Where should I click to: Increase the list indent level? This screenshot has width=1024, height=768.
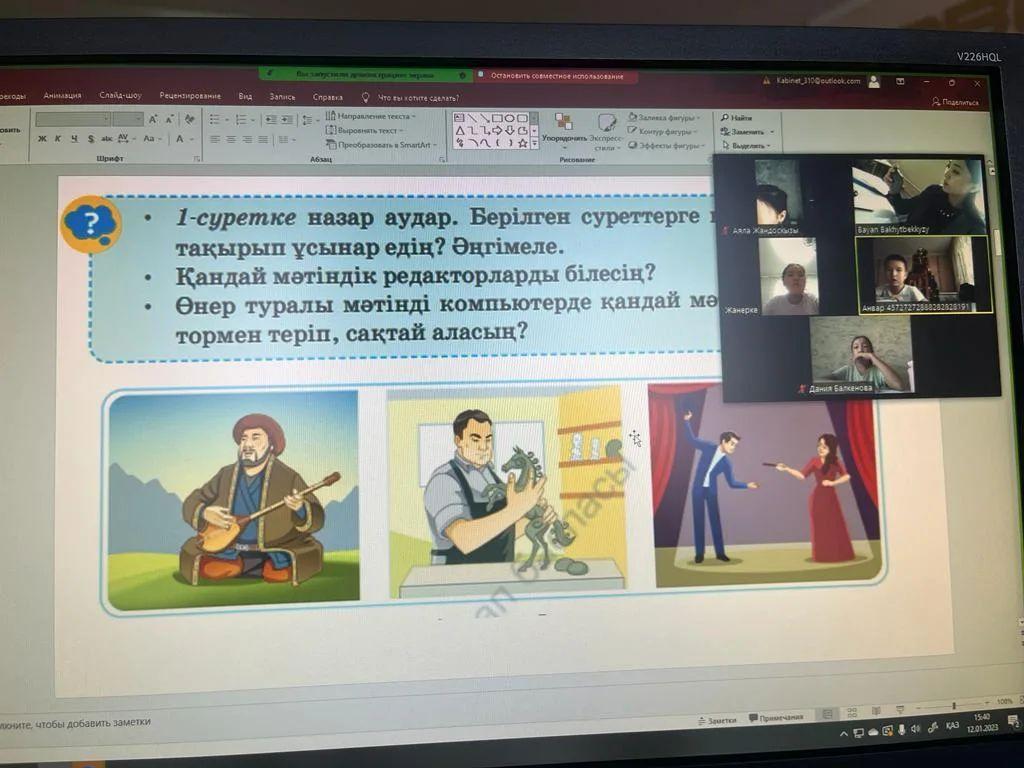point(286,120)
